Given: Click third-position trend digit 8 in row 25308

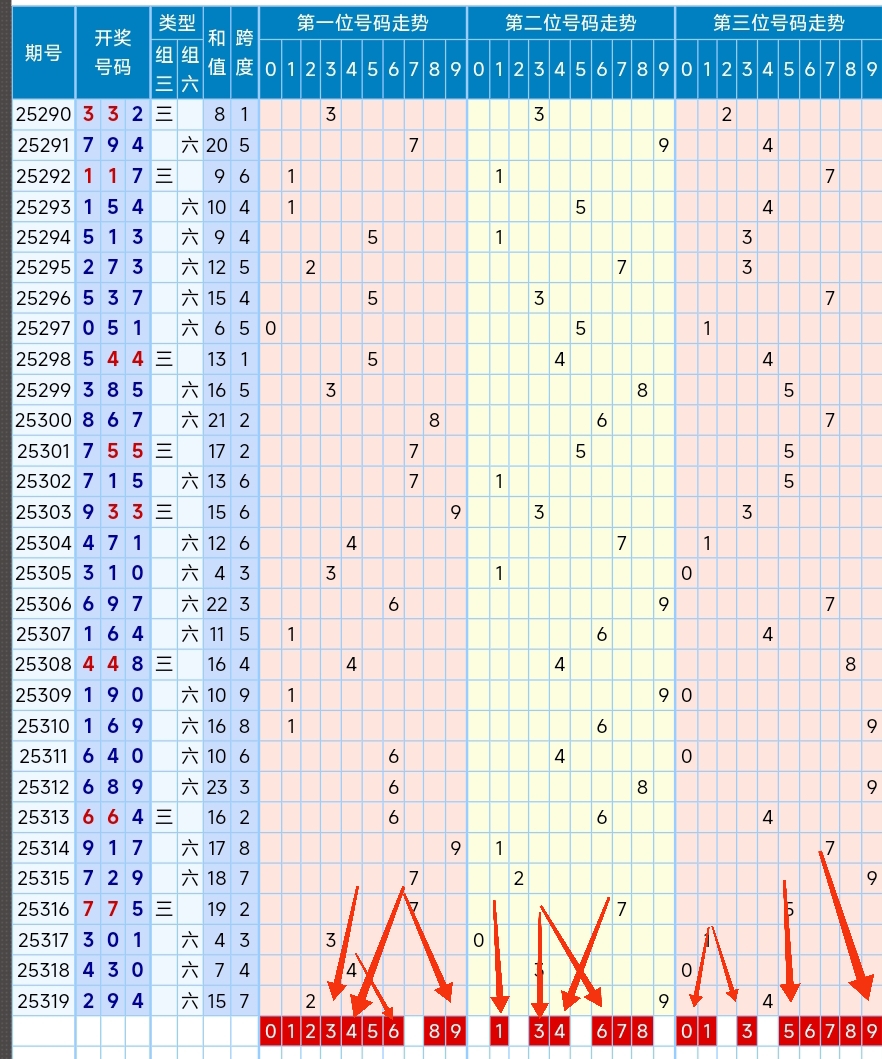Looking at the screenshot, I should [851, 665].
